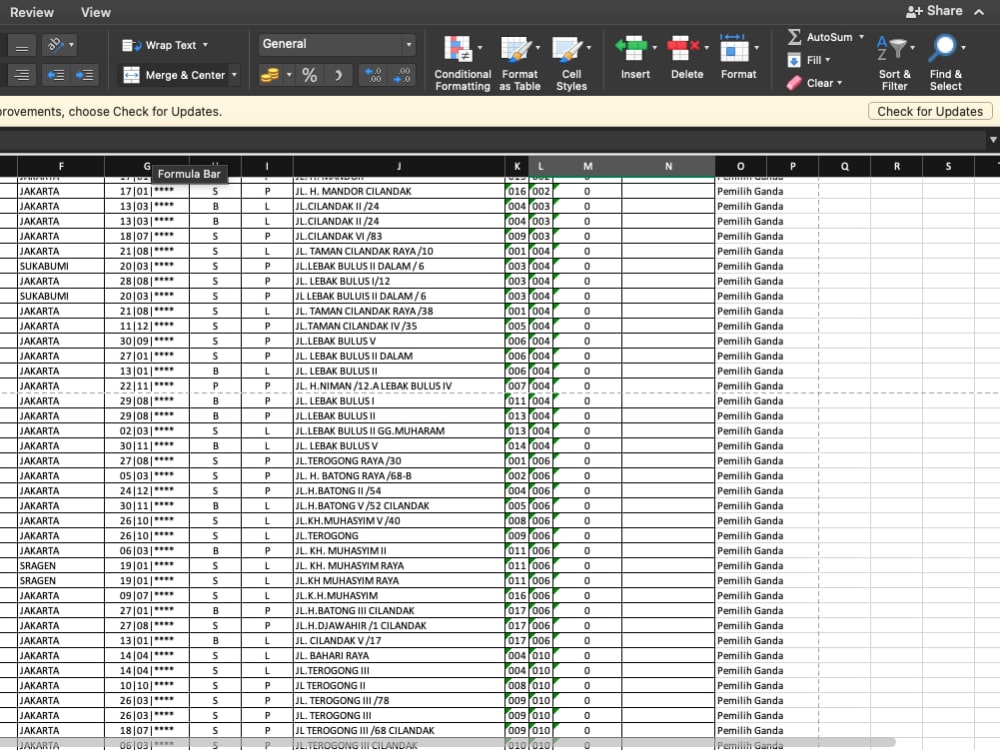Click the Clear eraser icon
Image resolution: width=1000 pixels, height=750 pixels.
coord(794,83)
